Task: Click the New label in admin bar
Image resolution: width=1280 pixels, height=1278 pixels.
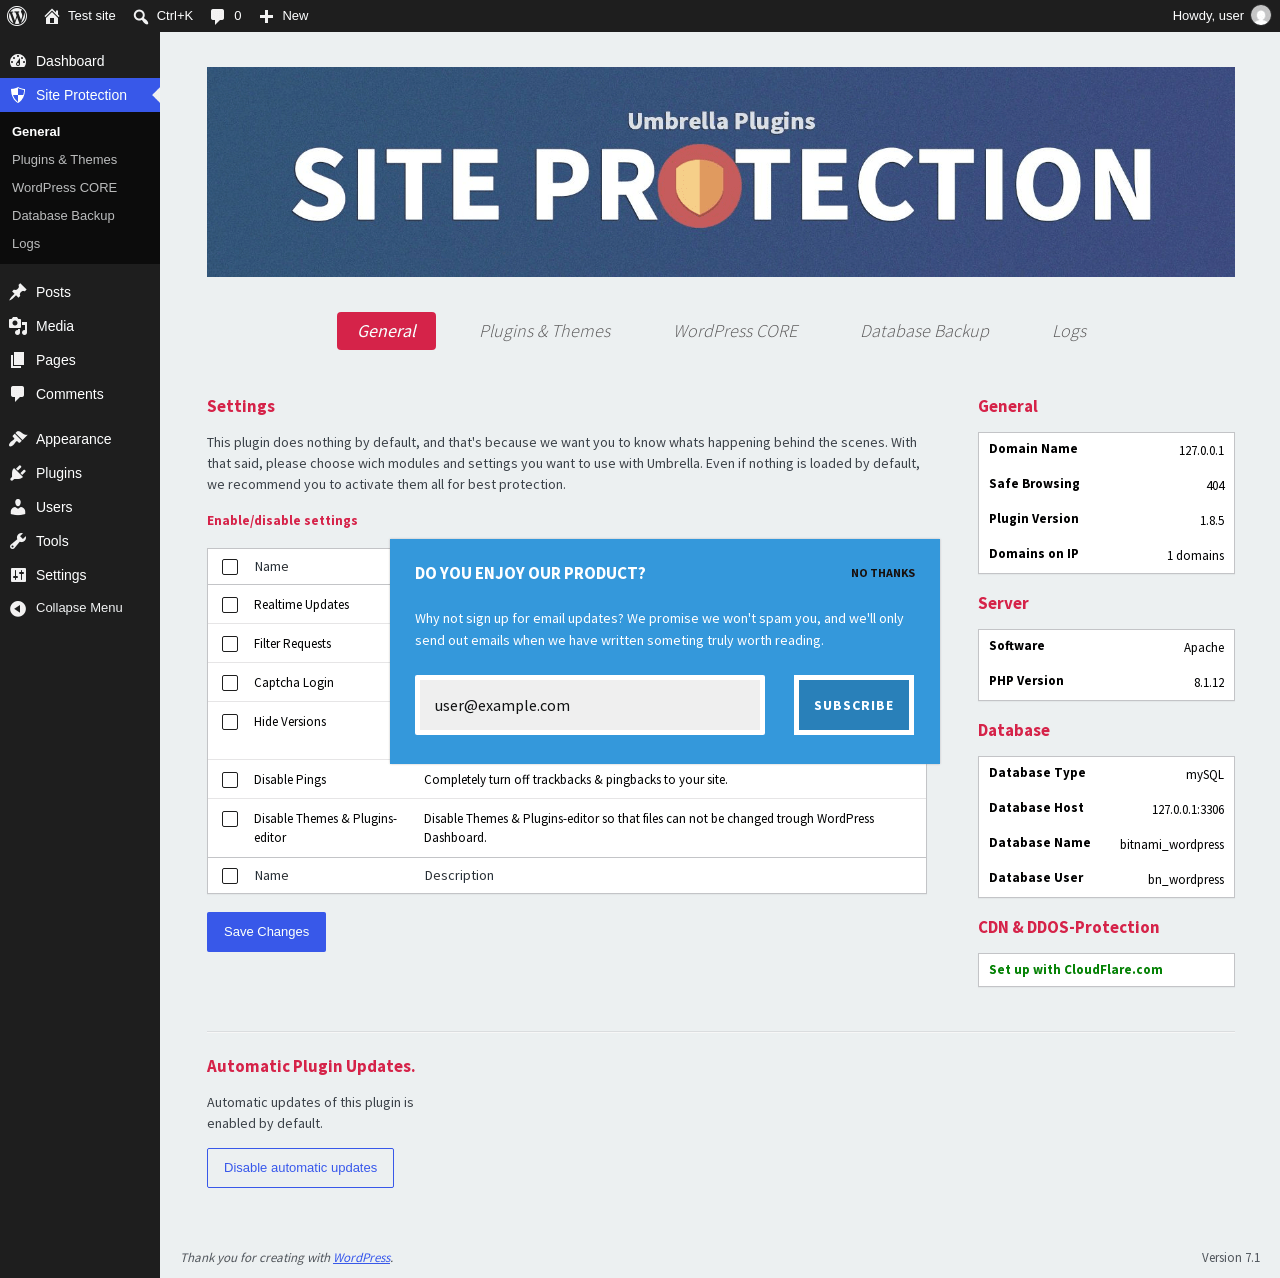Action: [295, 16]
